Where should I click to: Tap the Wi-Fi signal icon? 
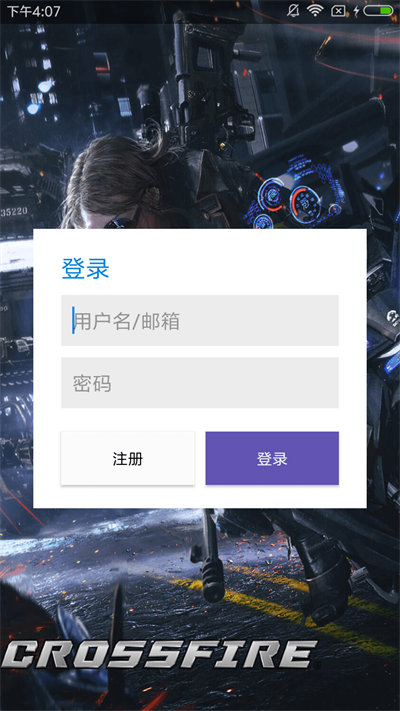[x=314, y=10]
